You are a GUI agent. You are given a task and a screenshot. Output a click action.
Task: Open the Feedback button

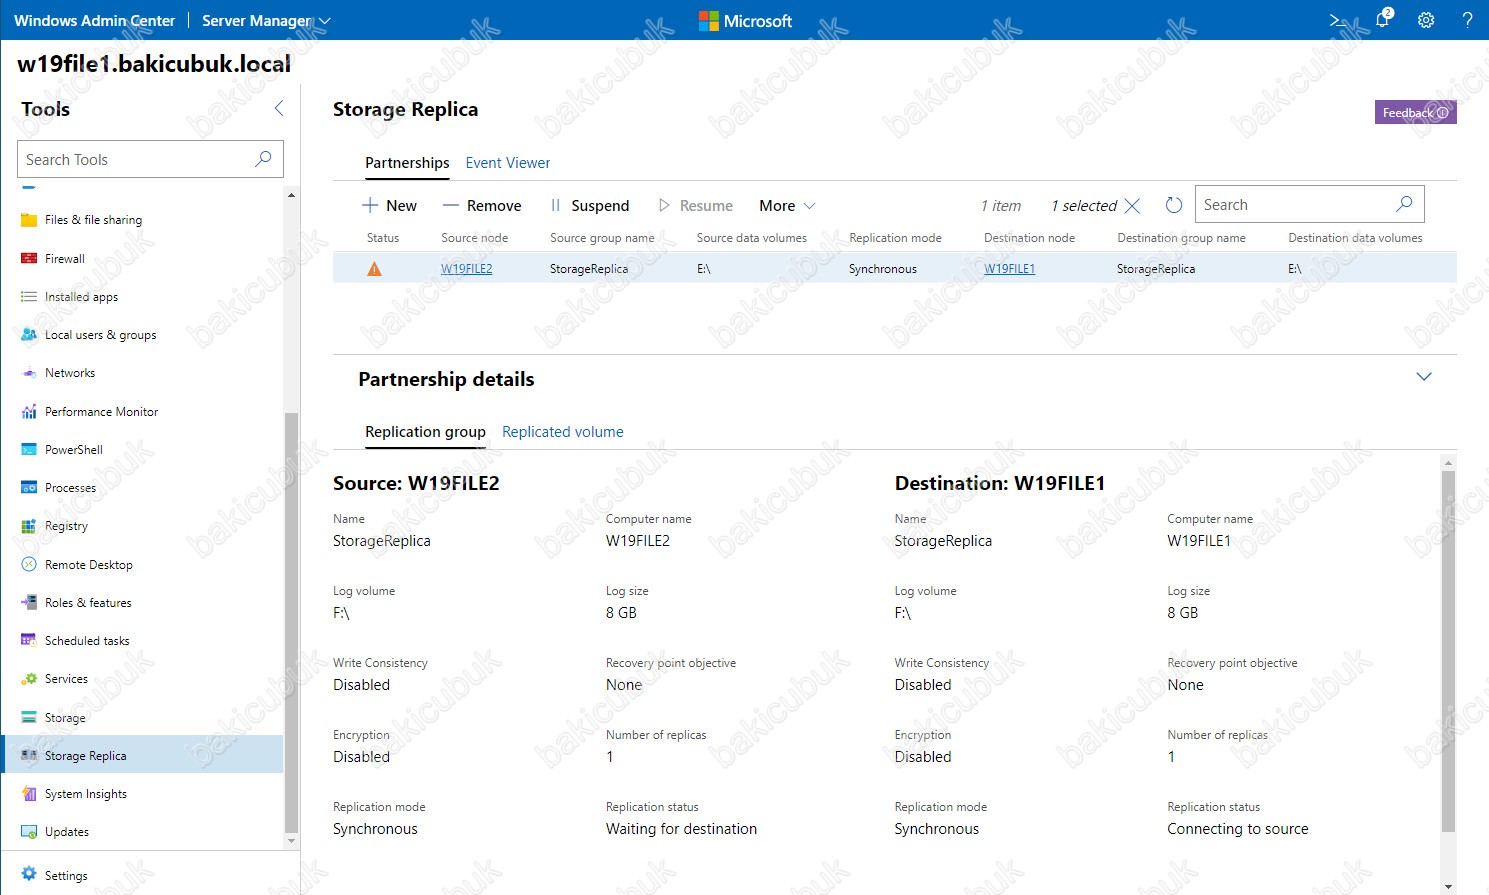[x=1415, y=112]
